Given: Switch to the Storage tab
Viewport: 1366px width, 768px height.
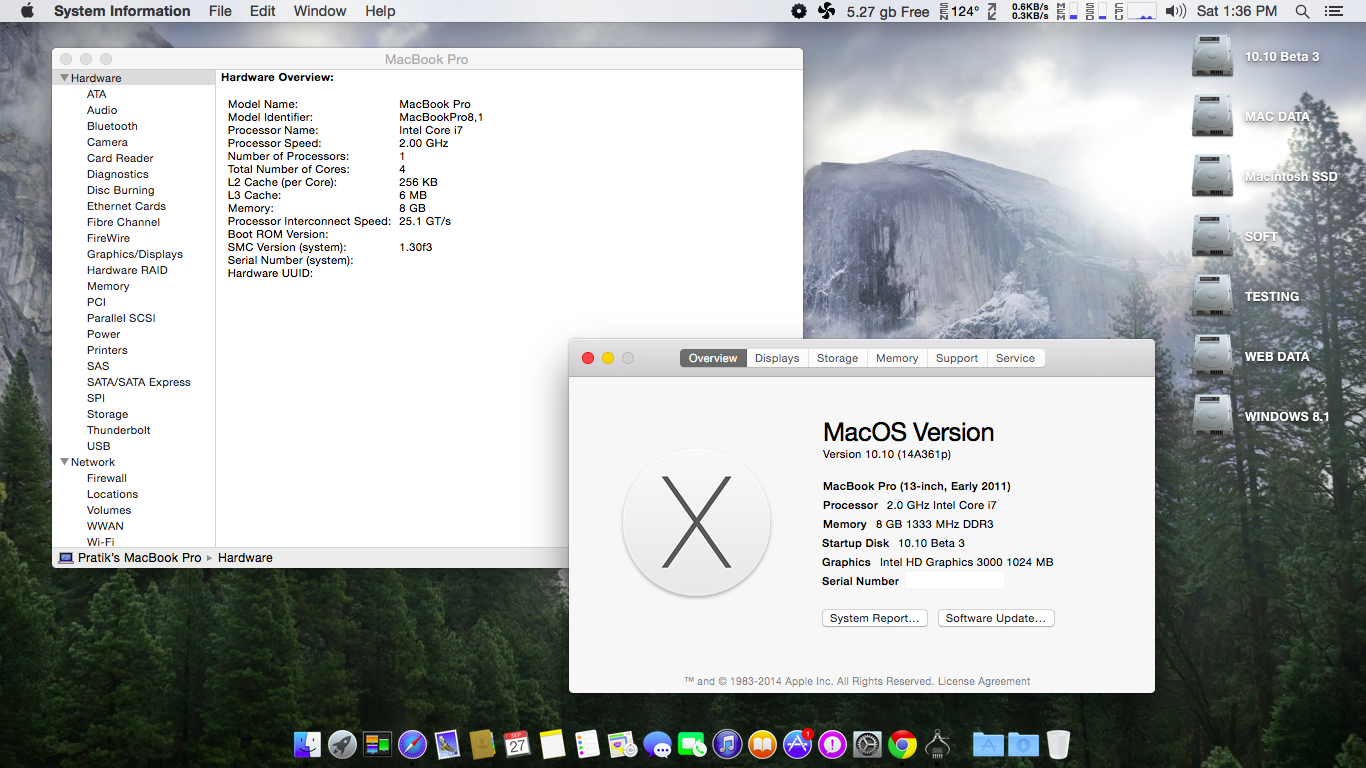Looking at the screenshot, I should click(x=837, y=358).
